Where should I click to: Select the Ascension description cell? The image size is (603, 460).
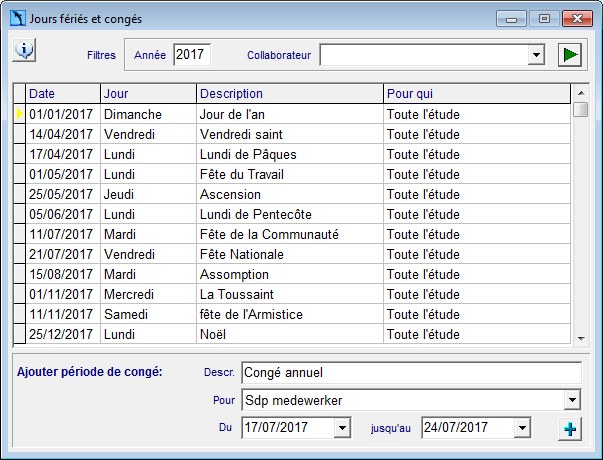[290, 194]
